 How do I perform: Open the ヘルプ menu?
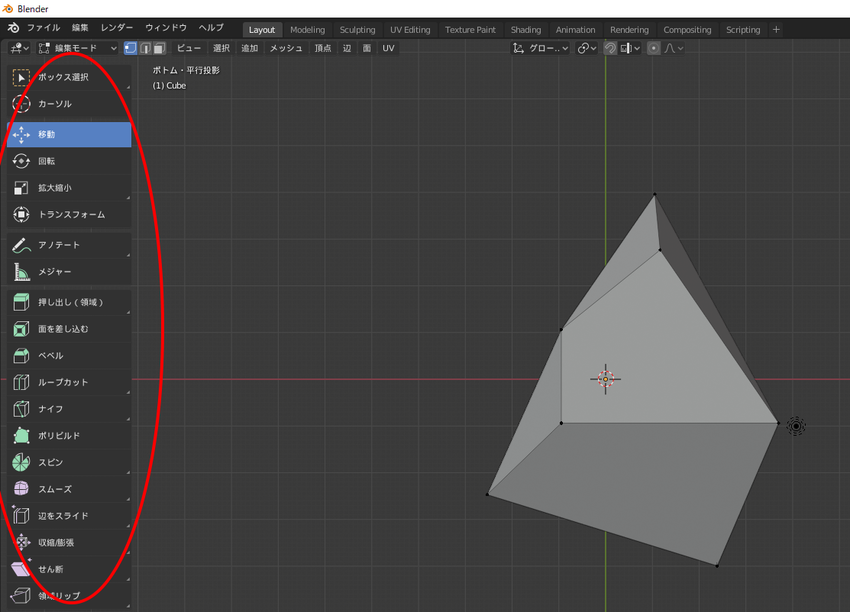point(211,28)
